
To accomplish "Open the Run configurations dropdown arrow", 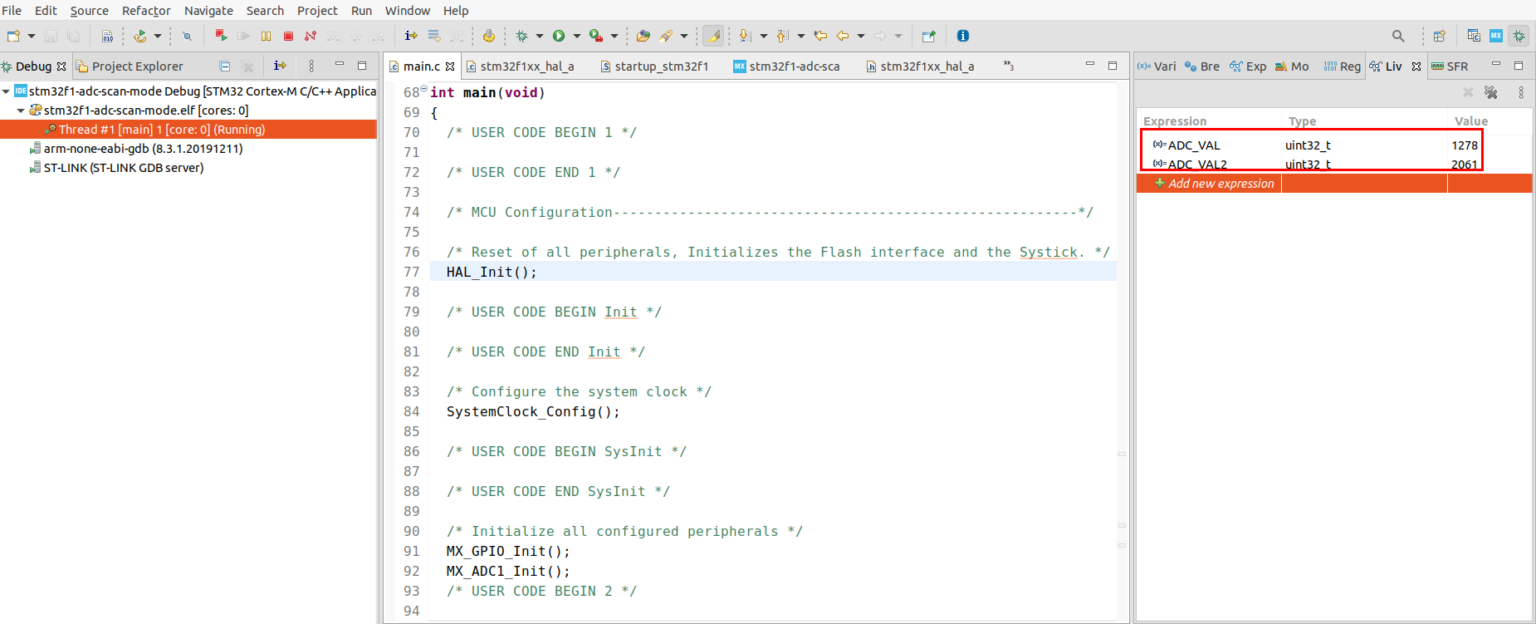I will [x=576, y=36].
